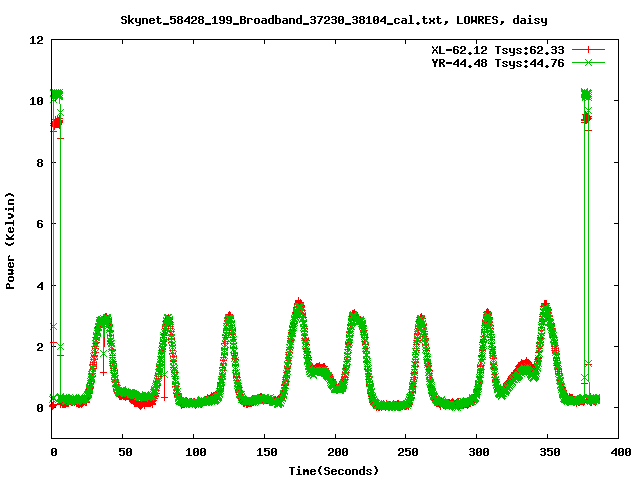
Task: Click the tallest peak near 175 seconds
Action: point(299,304)
